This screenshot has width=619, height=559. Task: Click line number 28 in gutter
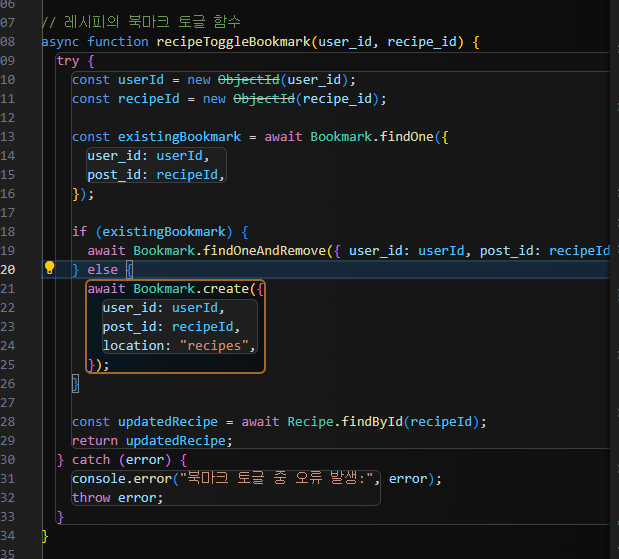coord(8,422)
